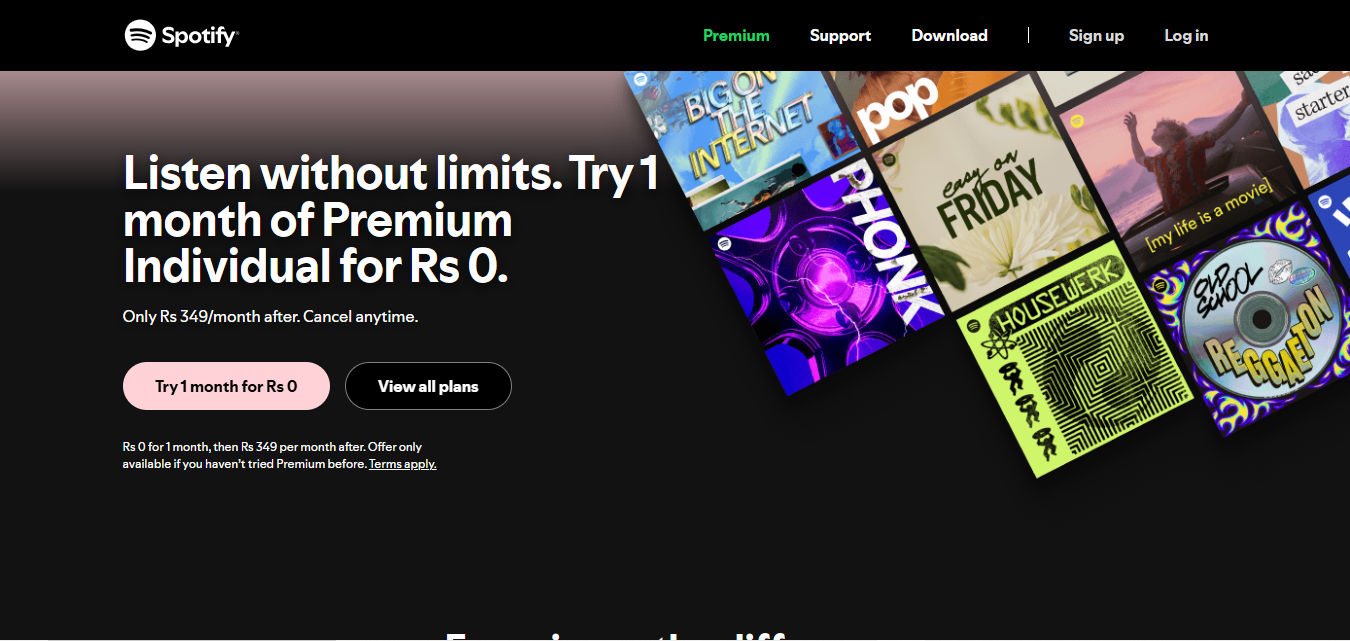The height and width of the screenshot is (641, 1350).
Task: Select the Sign up link
Action: tap(1096, 35)
